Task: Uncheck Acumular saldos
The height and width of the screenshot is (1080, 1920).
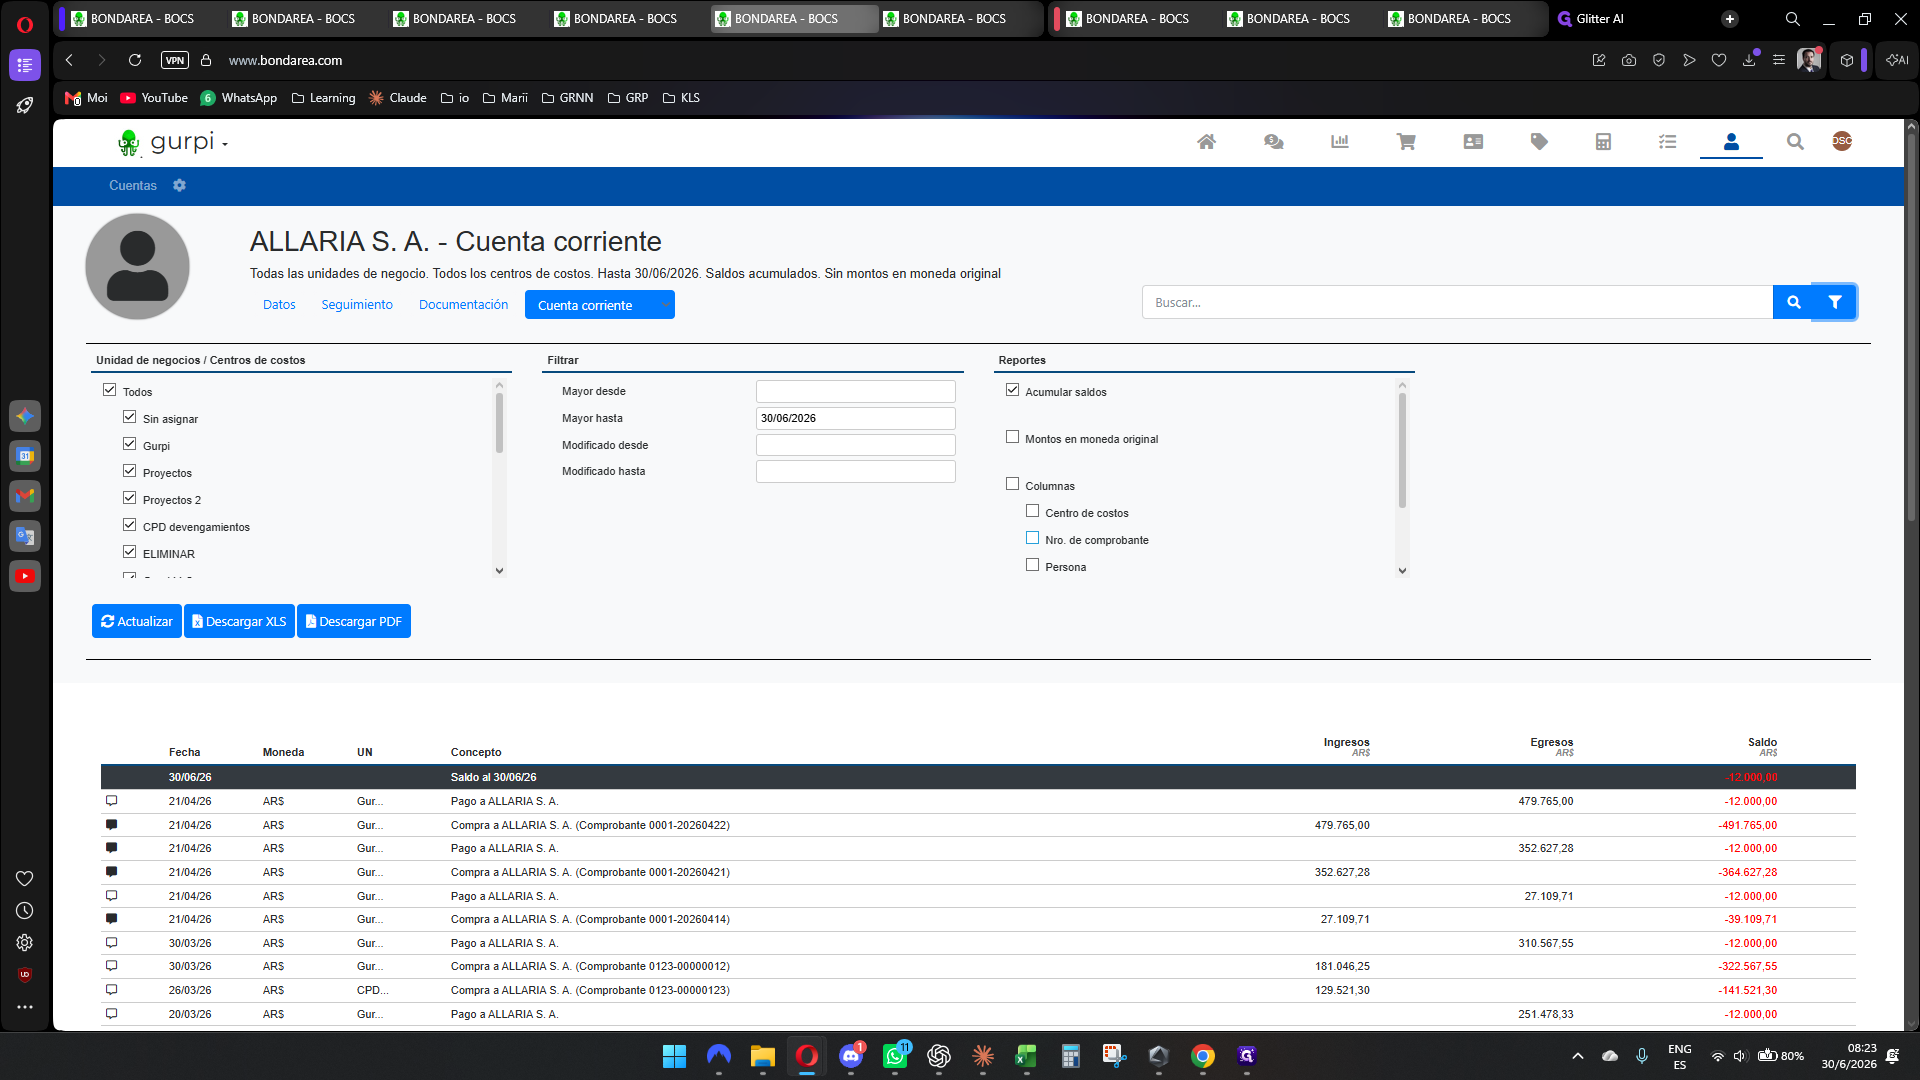Action: click(x=1012, y=390)
